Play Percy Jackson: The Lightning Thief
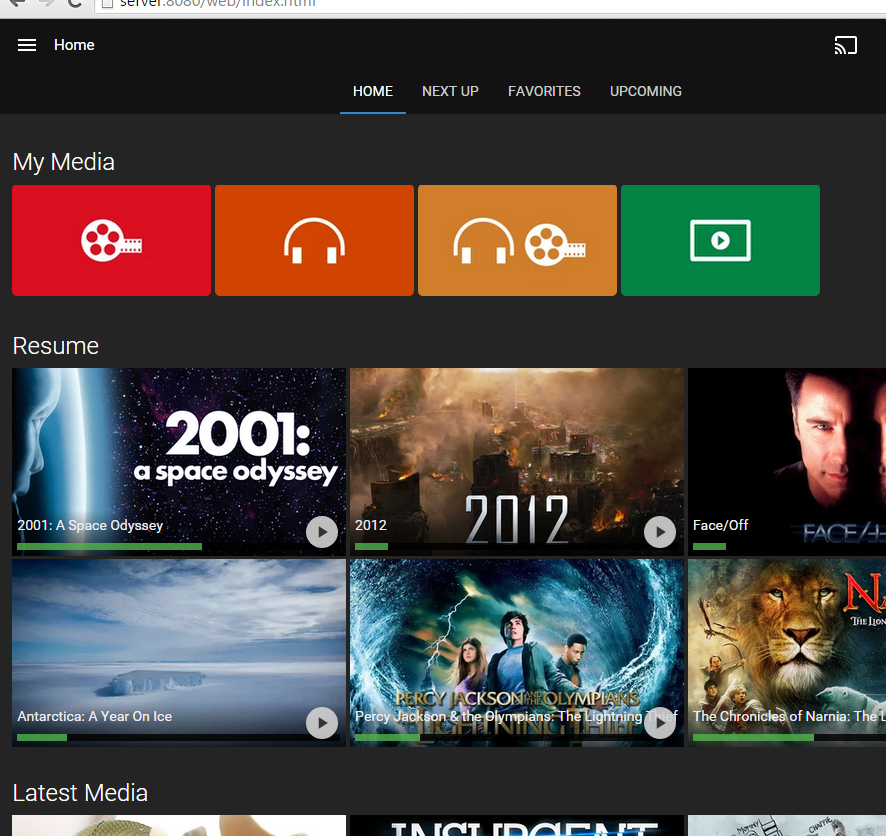This screenshot has height=836, width=886. [660, 723]
